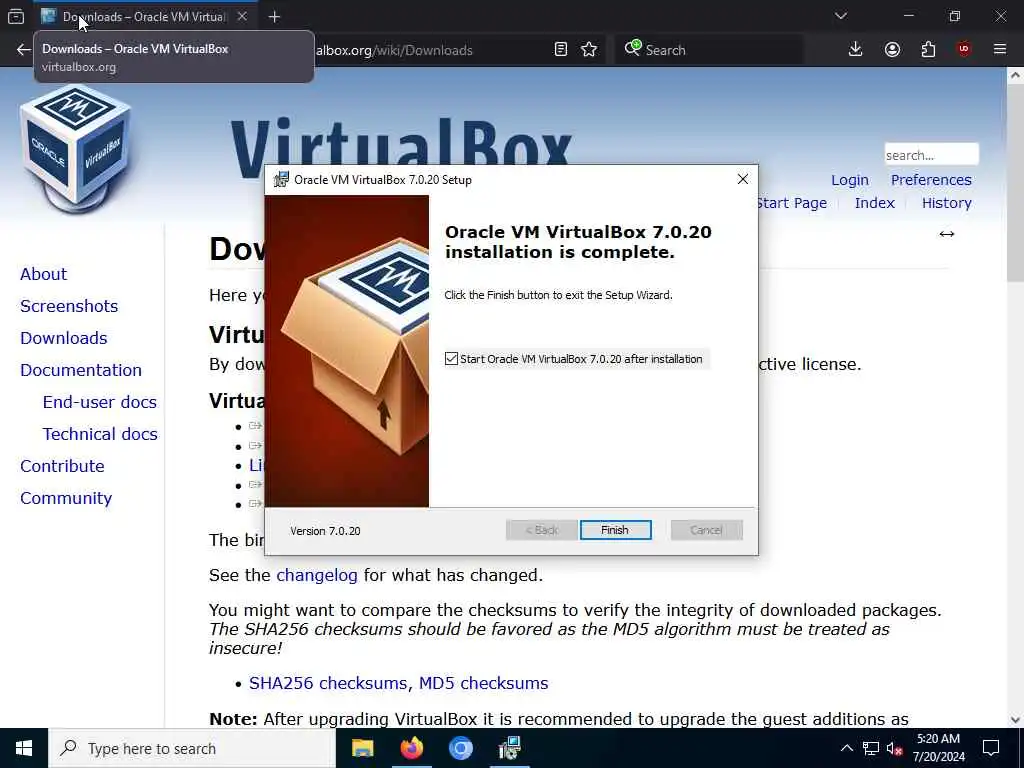The image size is (1024, 768).
Task: Open SHA256 checksums link
Action: coord(330,683)
